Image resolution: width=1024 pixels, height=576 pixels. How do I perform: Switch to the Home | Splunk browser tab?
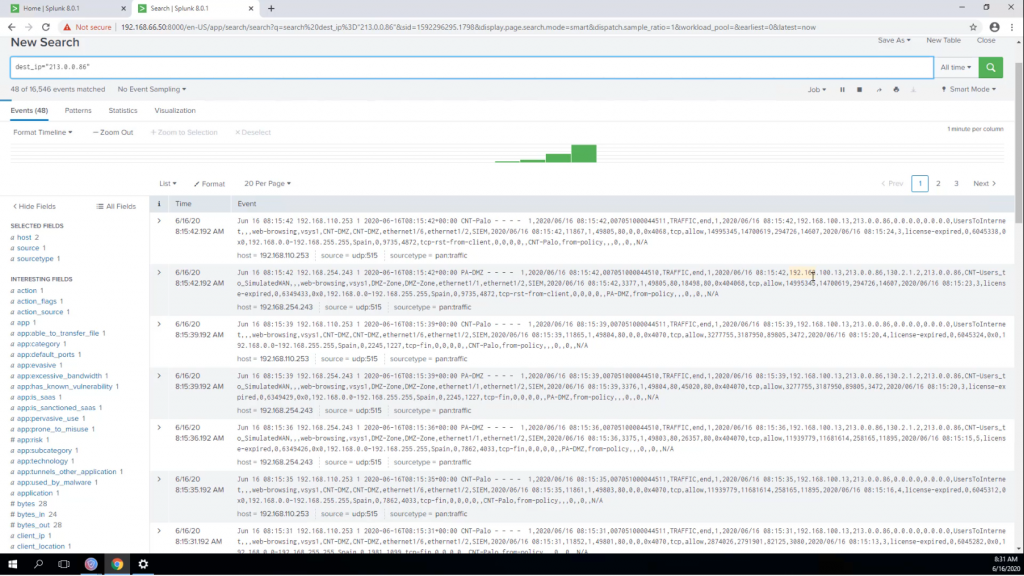(68, 8)
